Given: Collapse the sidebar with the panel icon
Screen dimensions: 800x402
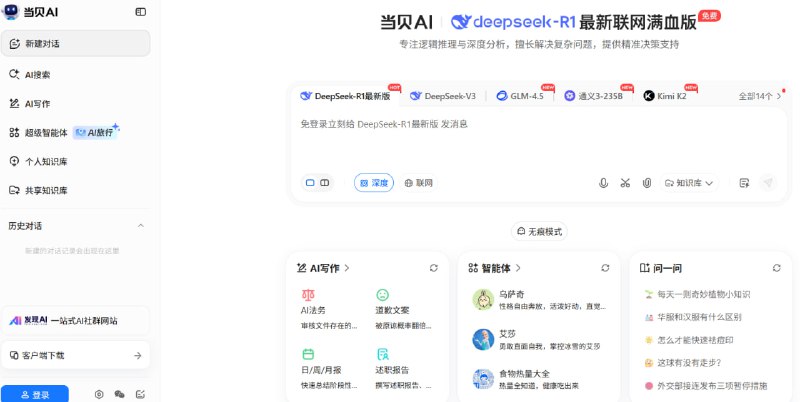Looking at the screenshot, I should [x=140, y=12].
